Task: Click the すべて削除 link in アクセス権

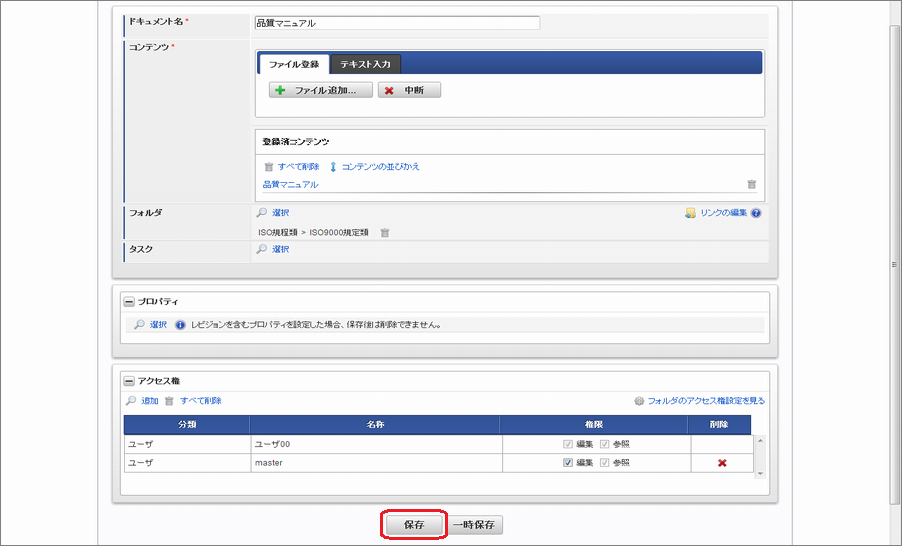Action: [201, 400]
